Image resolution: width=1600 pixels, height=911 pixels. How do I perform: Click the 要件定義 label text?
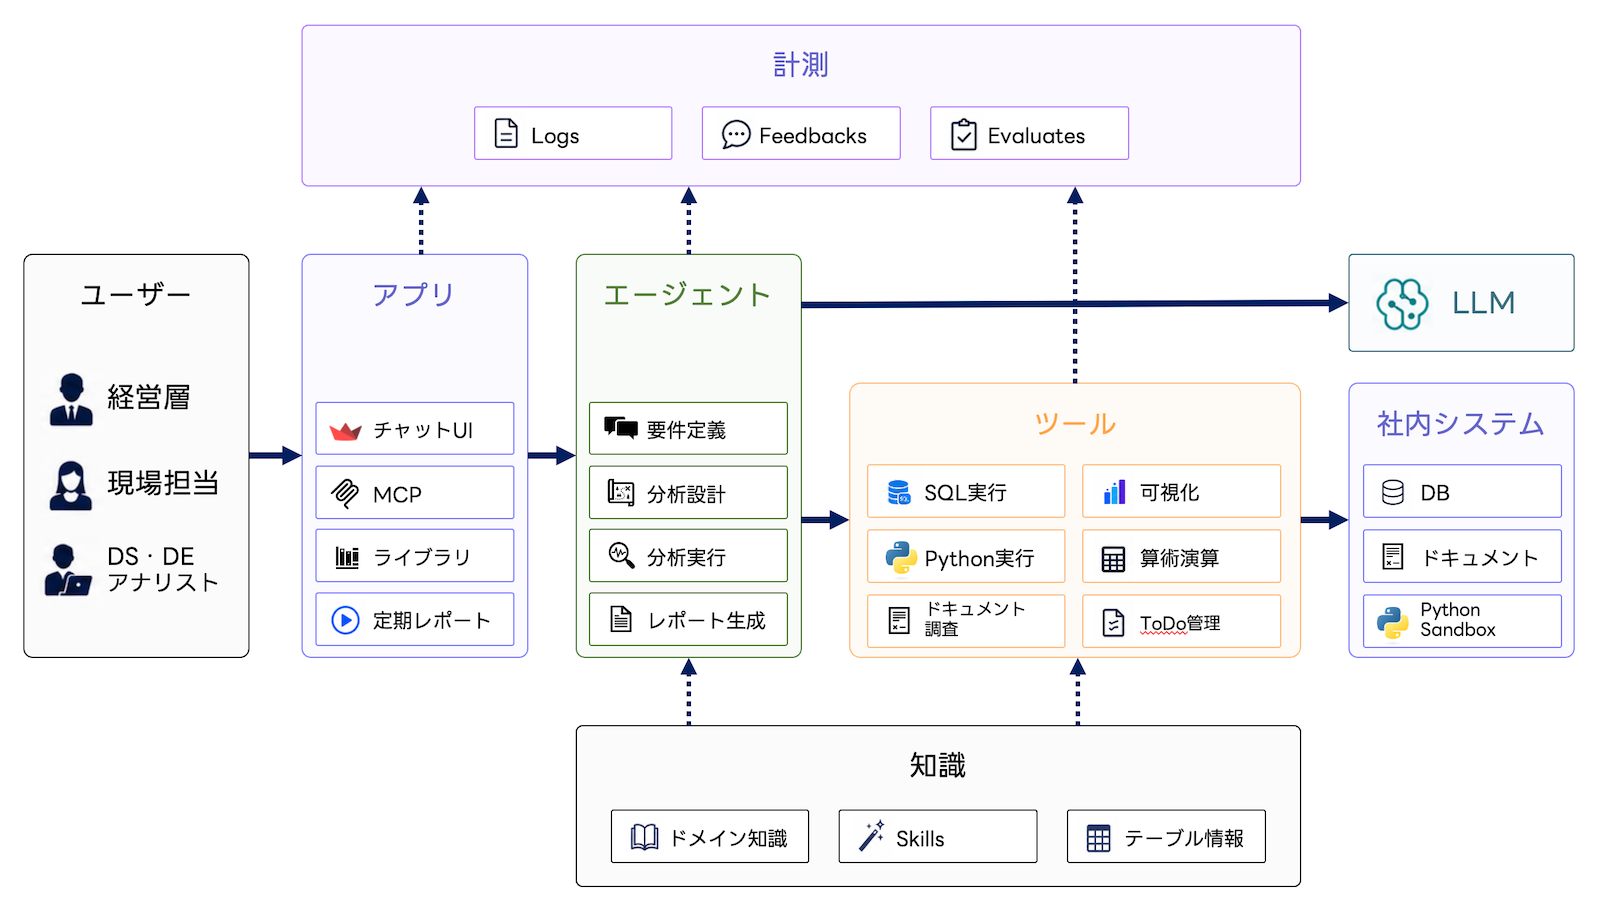pyautogui.click(x=686, y=430)
